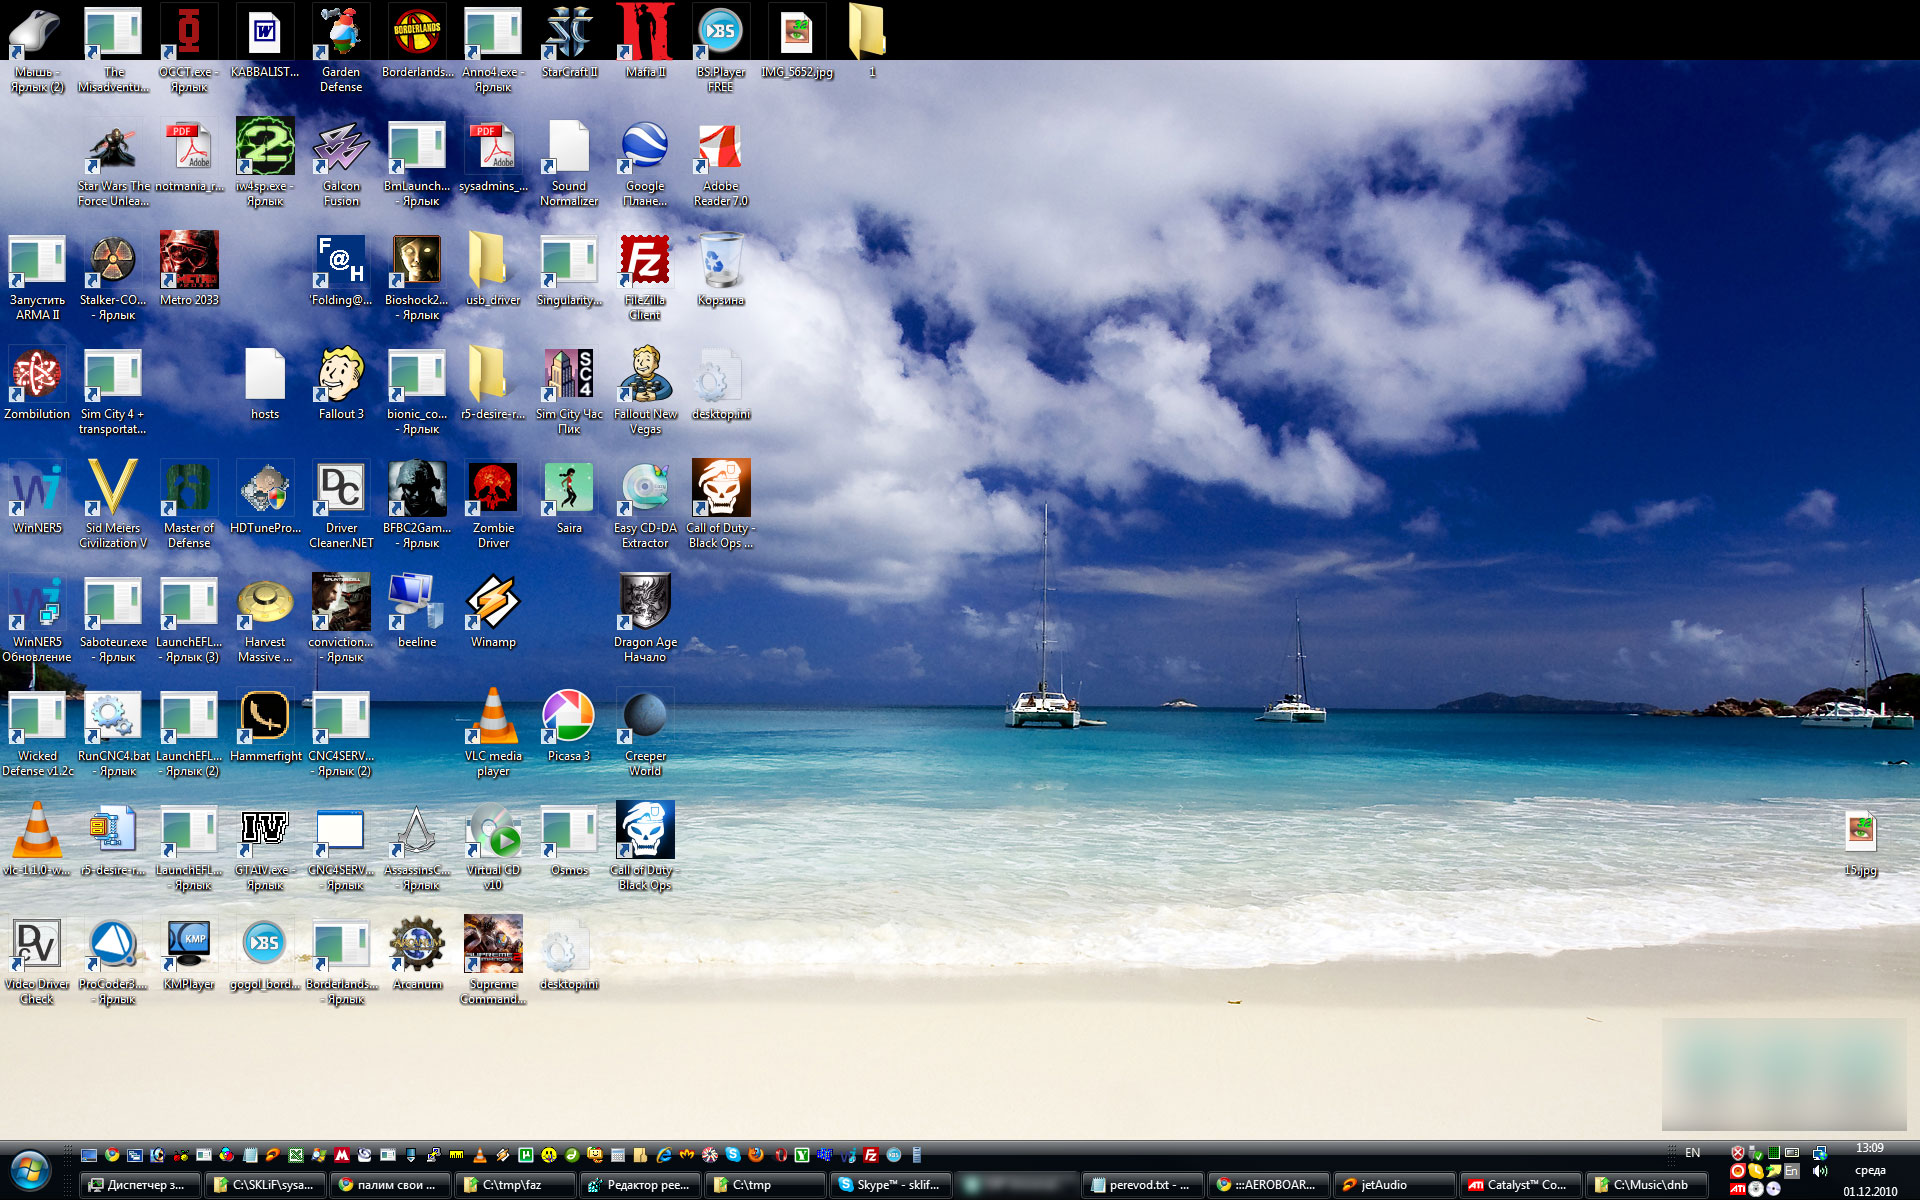Open the KABBALIST Word document icon

click(265, 42)
